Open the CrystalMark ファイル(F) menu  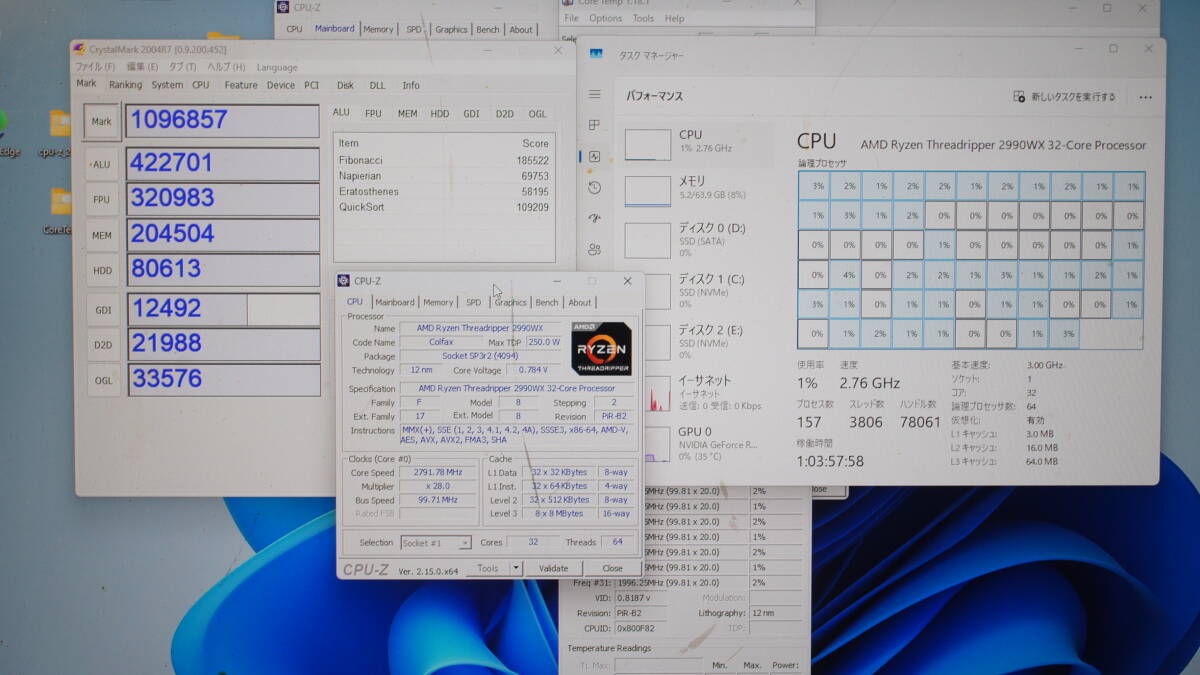(96, 67)
